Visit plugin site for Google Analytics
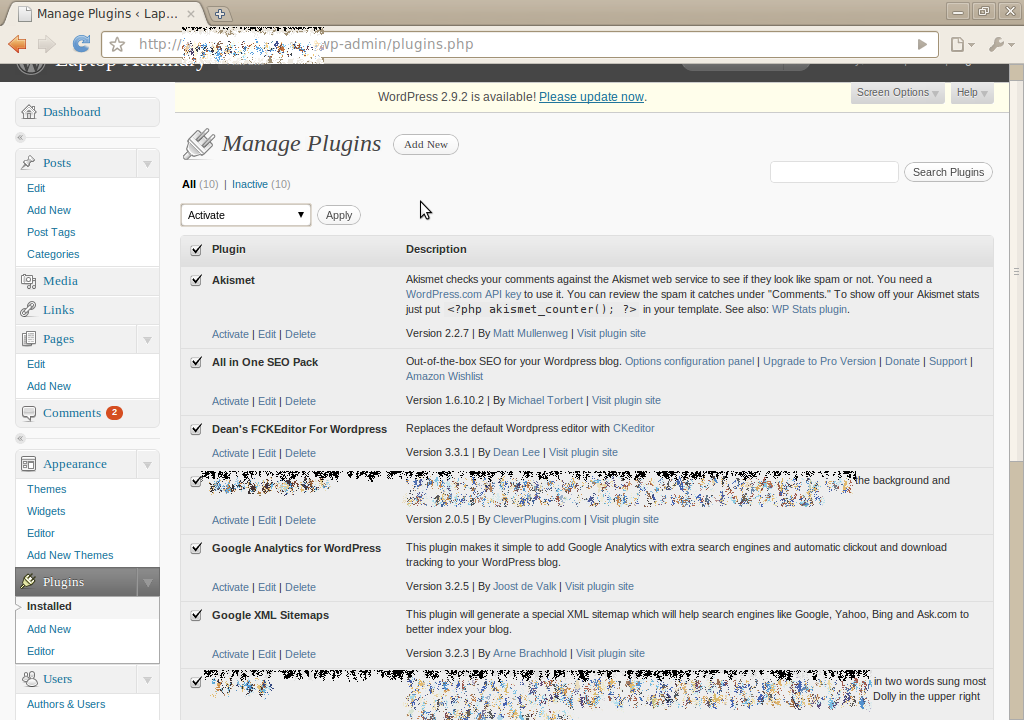This screenshot has height=720, width=1024. pyautogui.click(x=599, y=587)
